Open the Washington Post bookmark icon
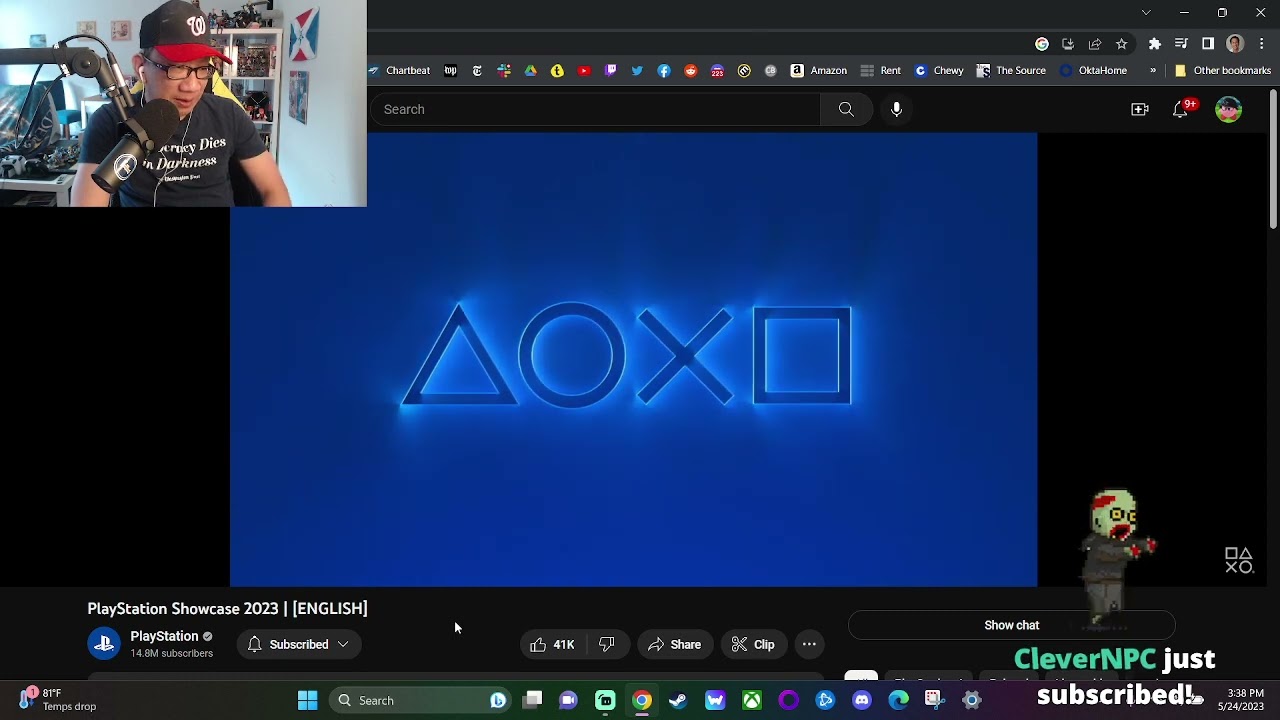The image size is (1280, 720). tap(451, 71)
